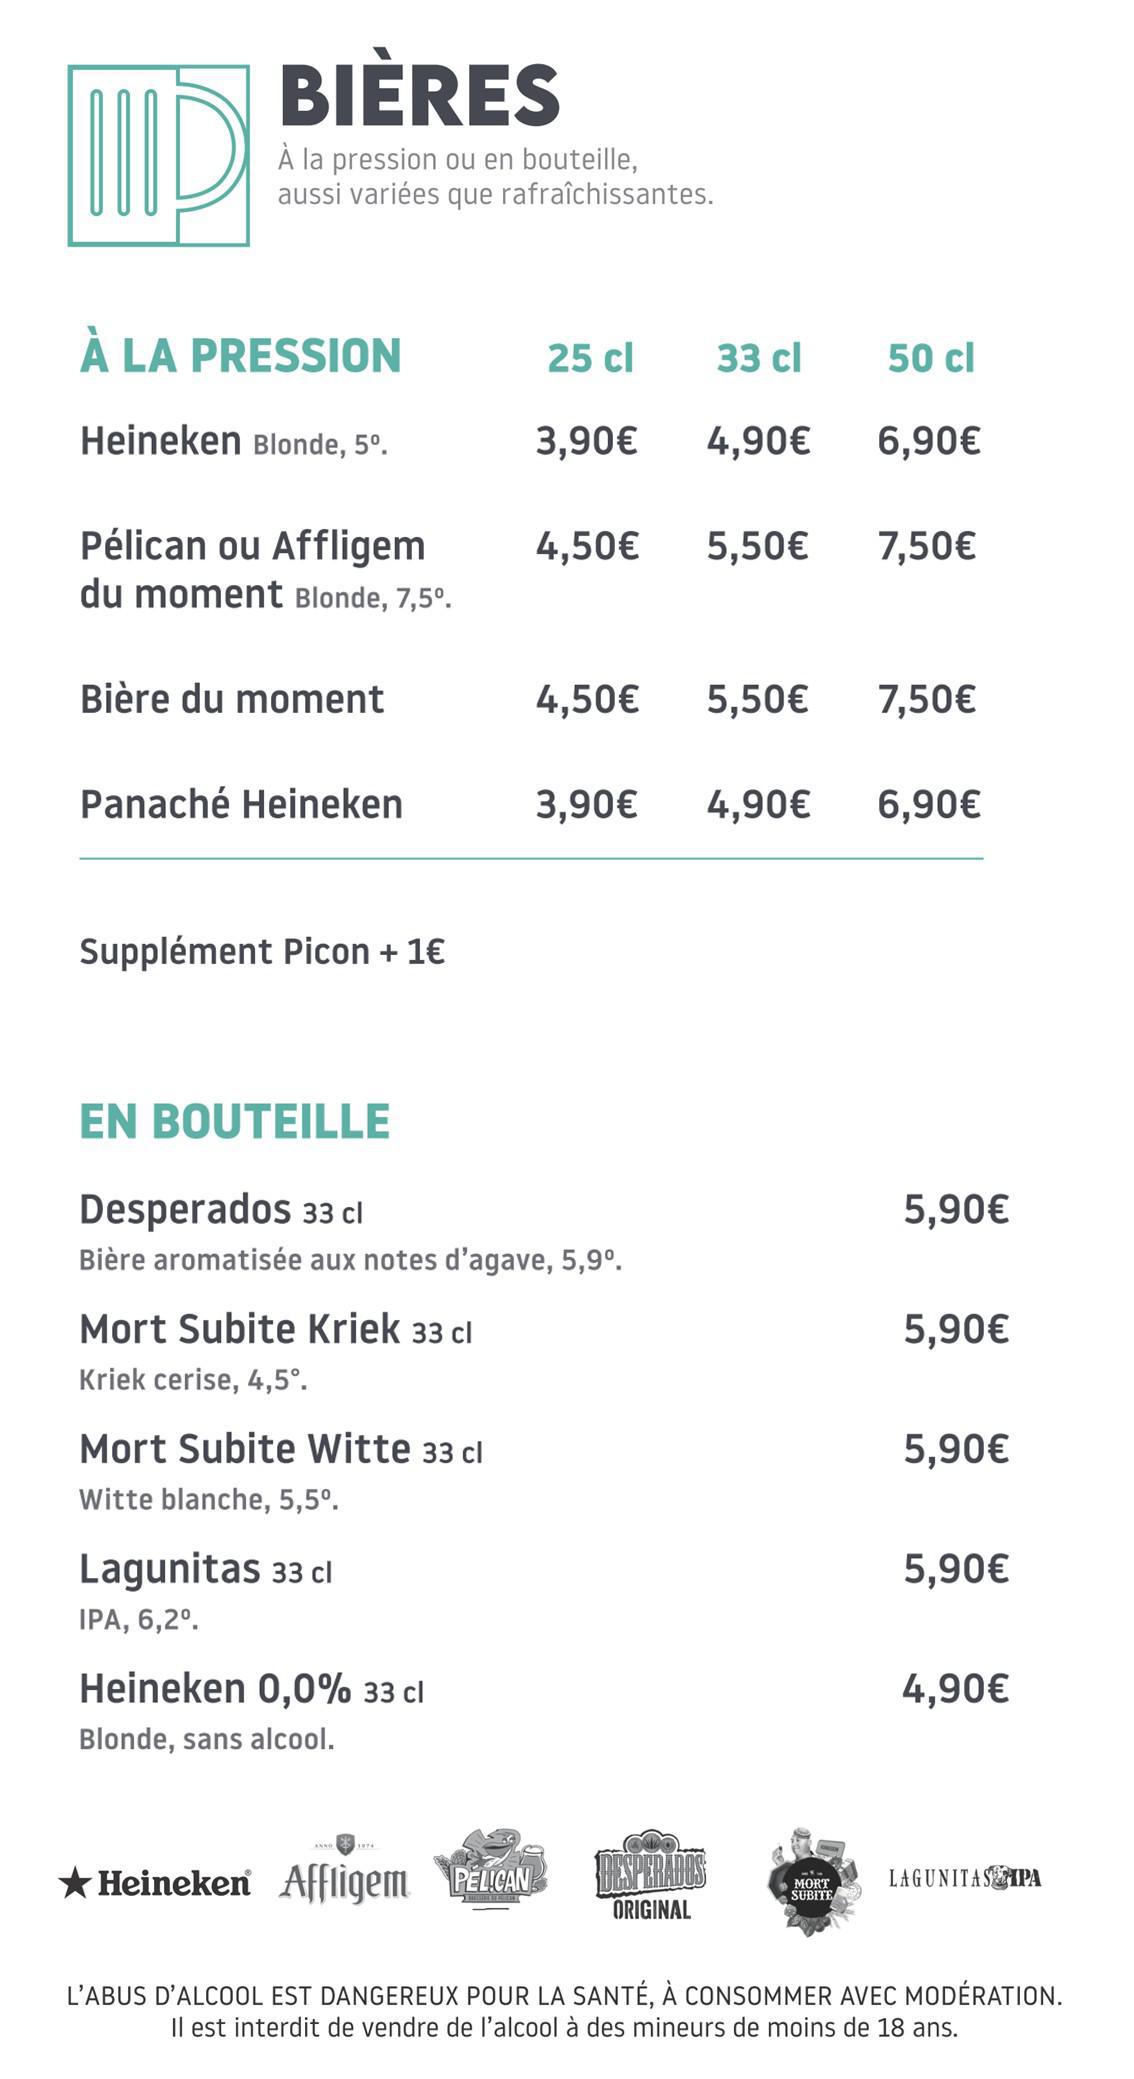Select the EN BOUTEILLE heading
The image size is (1134, 2079).
(234, 1121)
